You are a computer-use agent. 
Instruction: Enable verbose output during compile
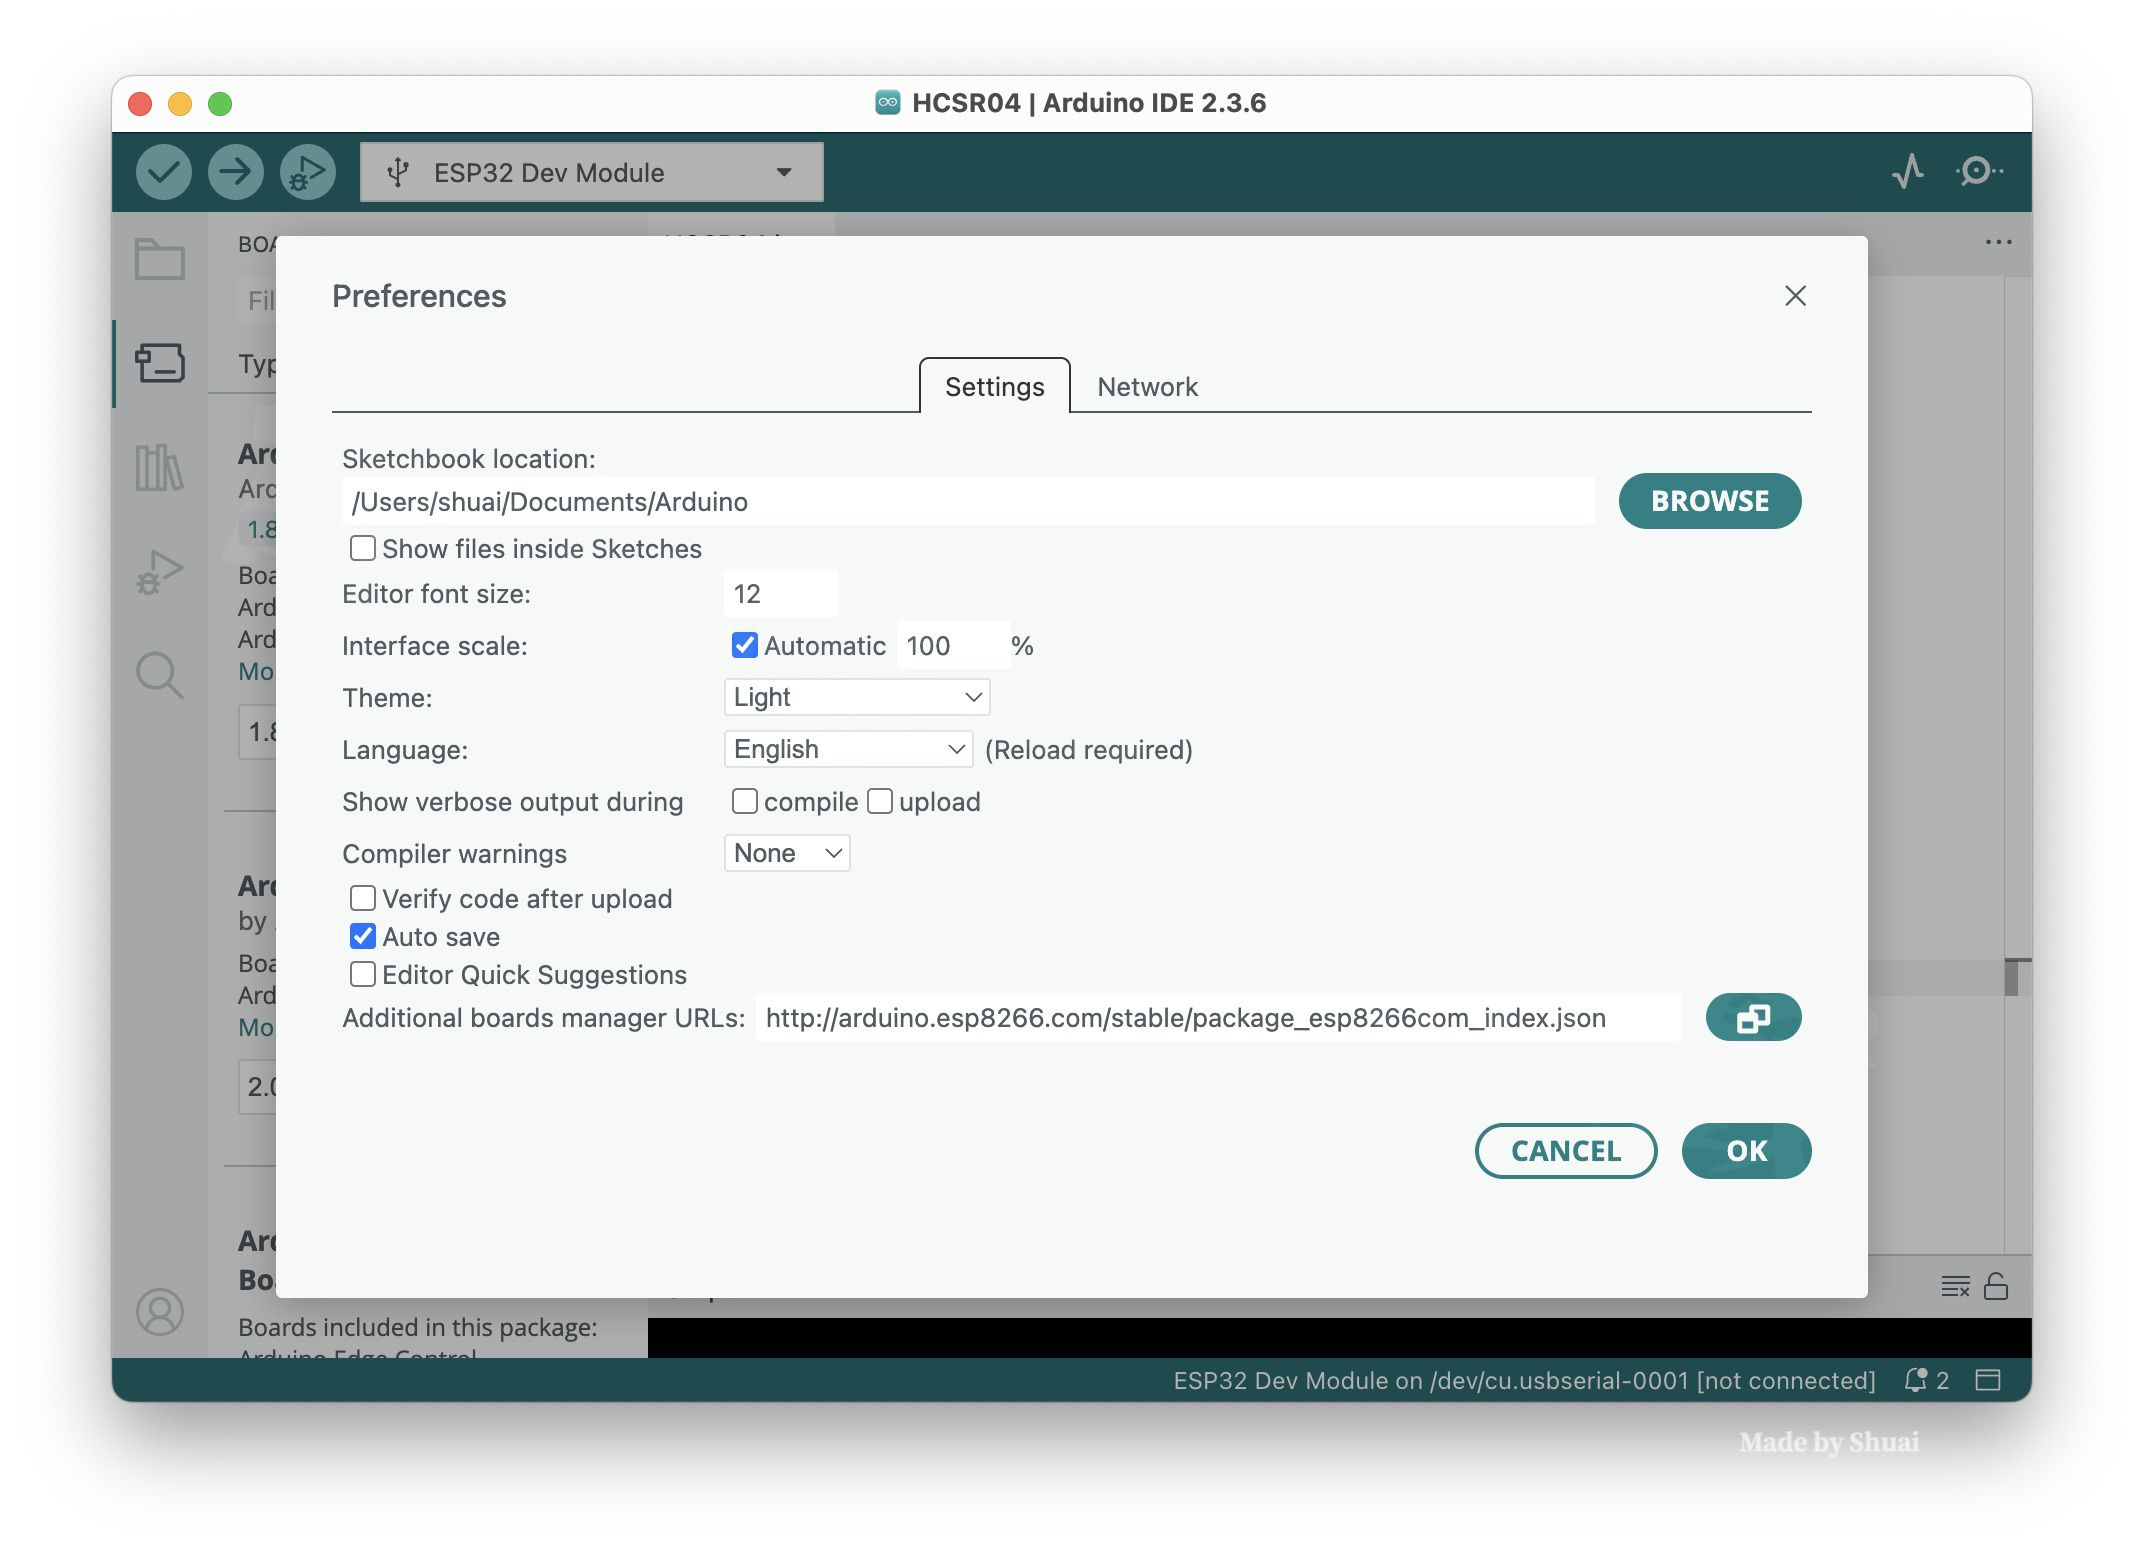click(744, 801)
